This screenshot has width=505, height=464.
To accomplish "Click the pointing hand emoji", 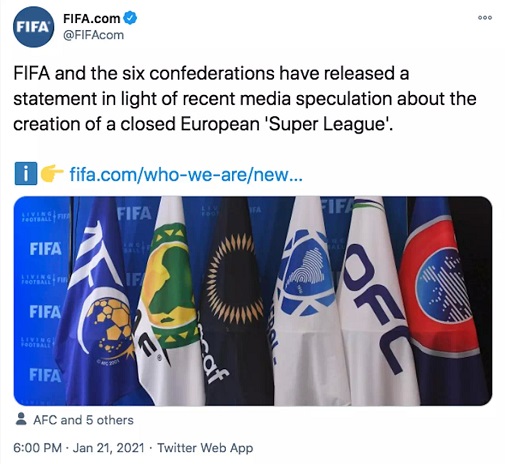I will (x=52, y=174).
